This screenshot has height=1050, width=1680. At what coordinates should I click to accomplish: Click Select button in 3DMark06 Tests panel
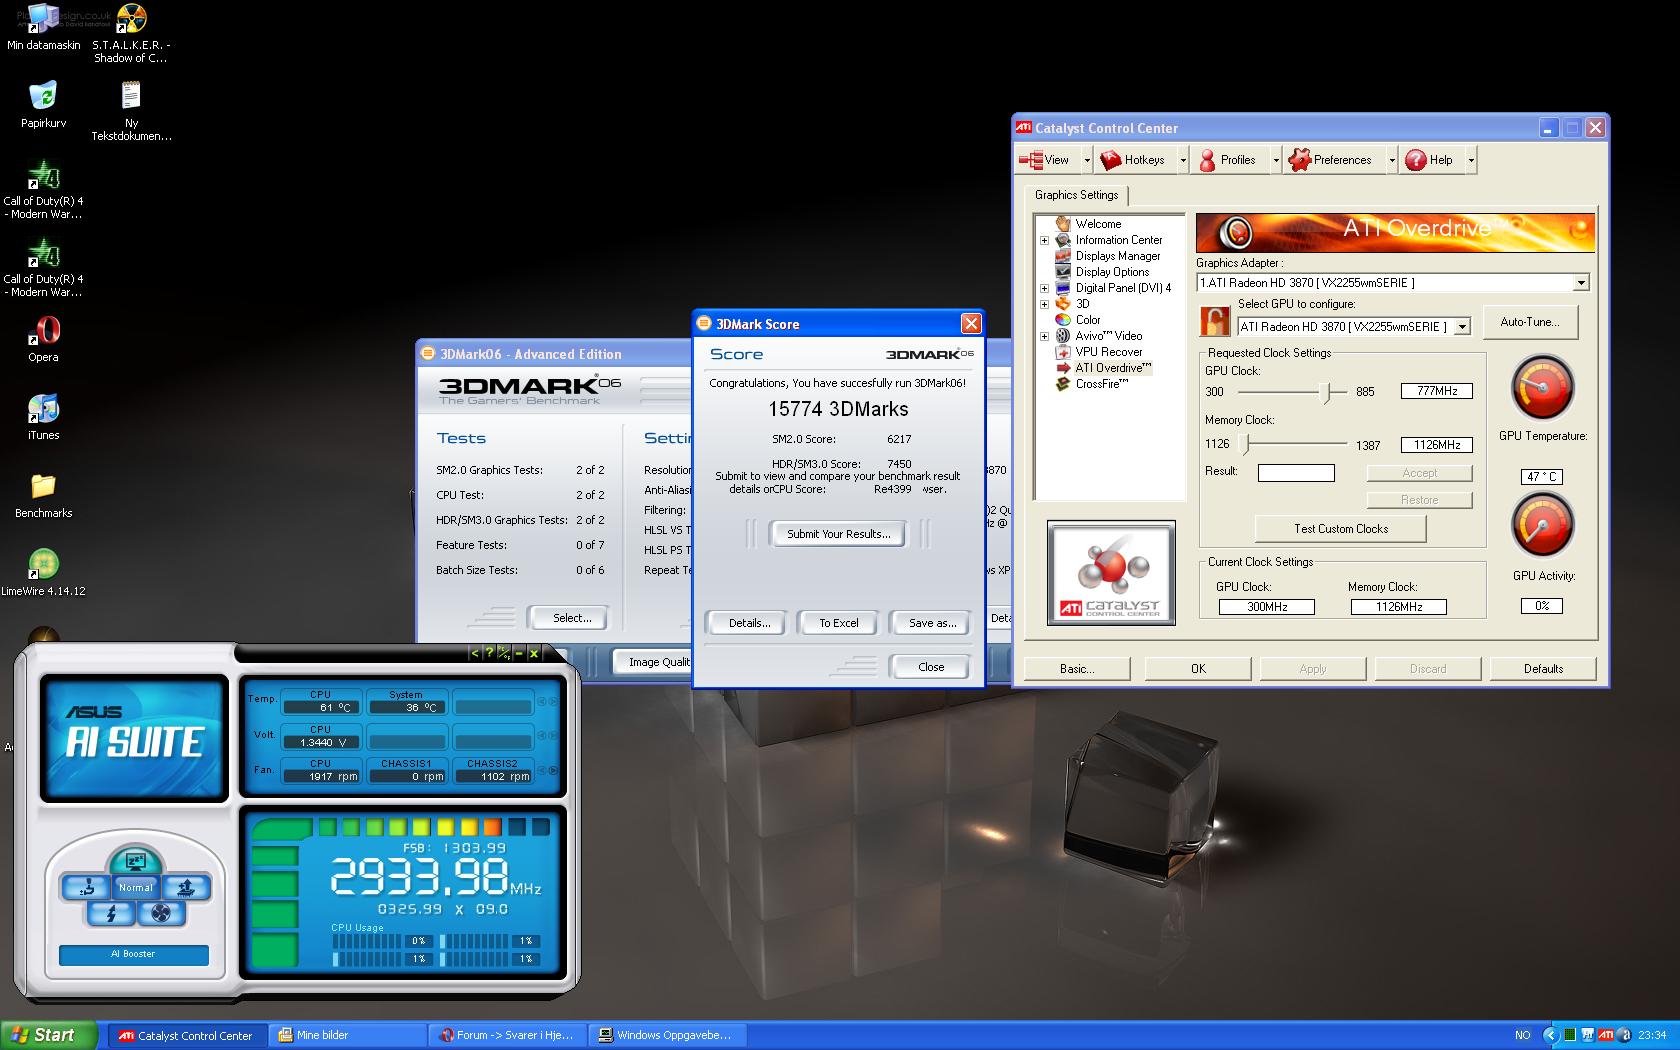[571, 618]
